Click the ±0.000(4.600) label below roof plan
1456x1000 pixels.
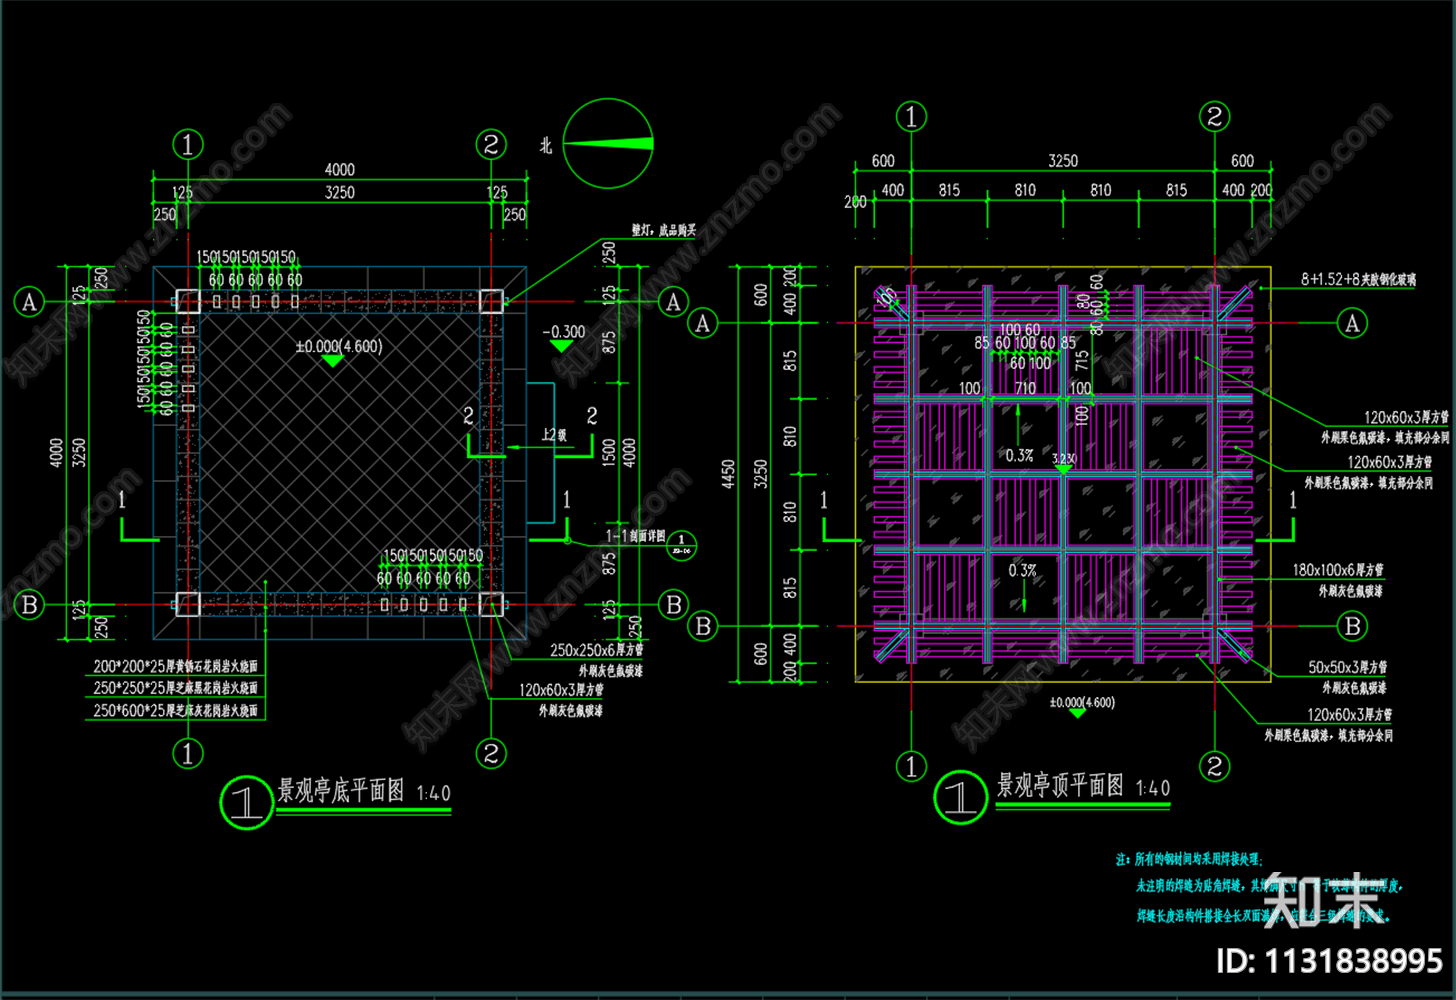point(1082,703)
